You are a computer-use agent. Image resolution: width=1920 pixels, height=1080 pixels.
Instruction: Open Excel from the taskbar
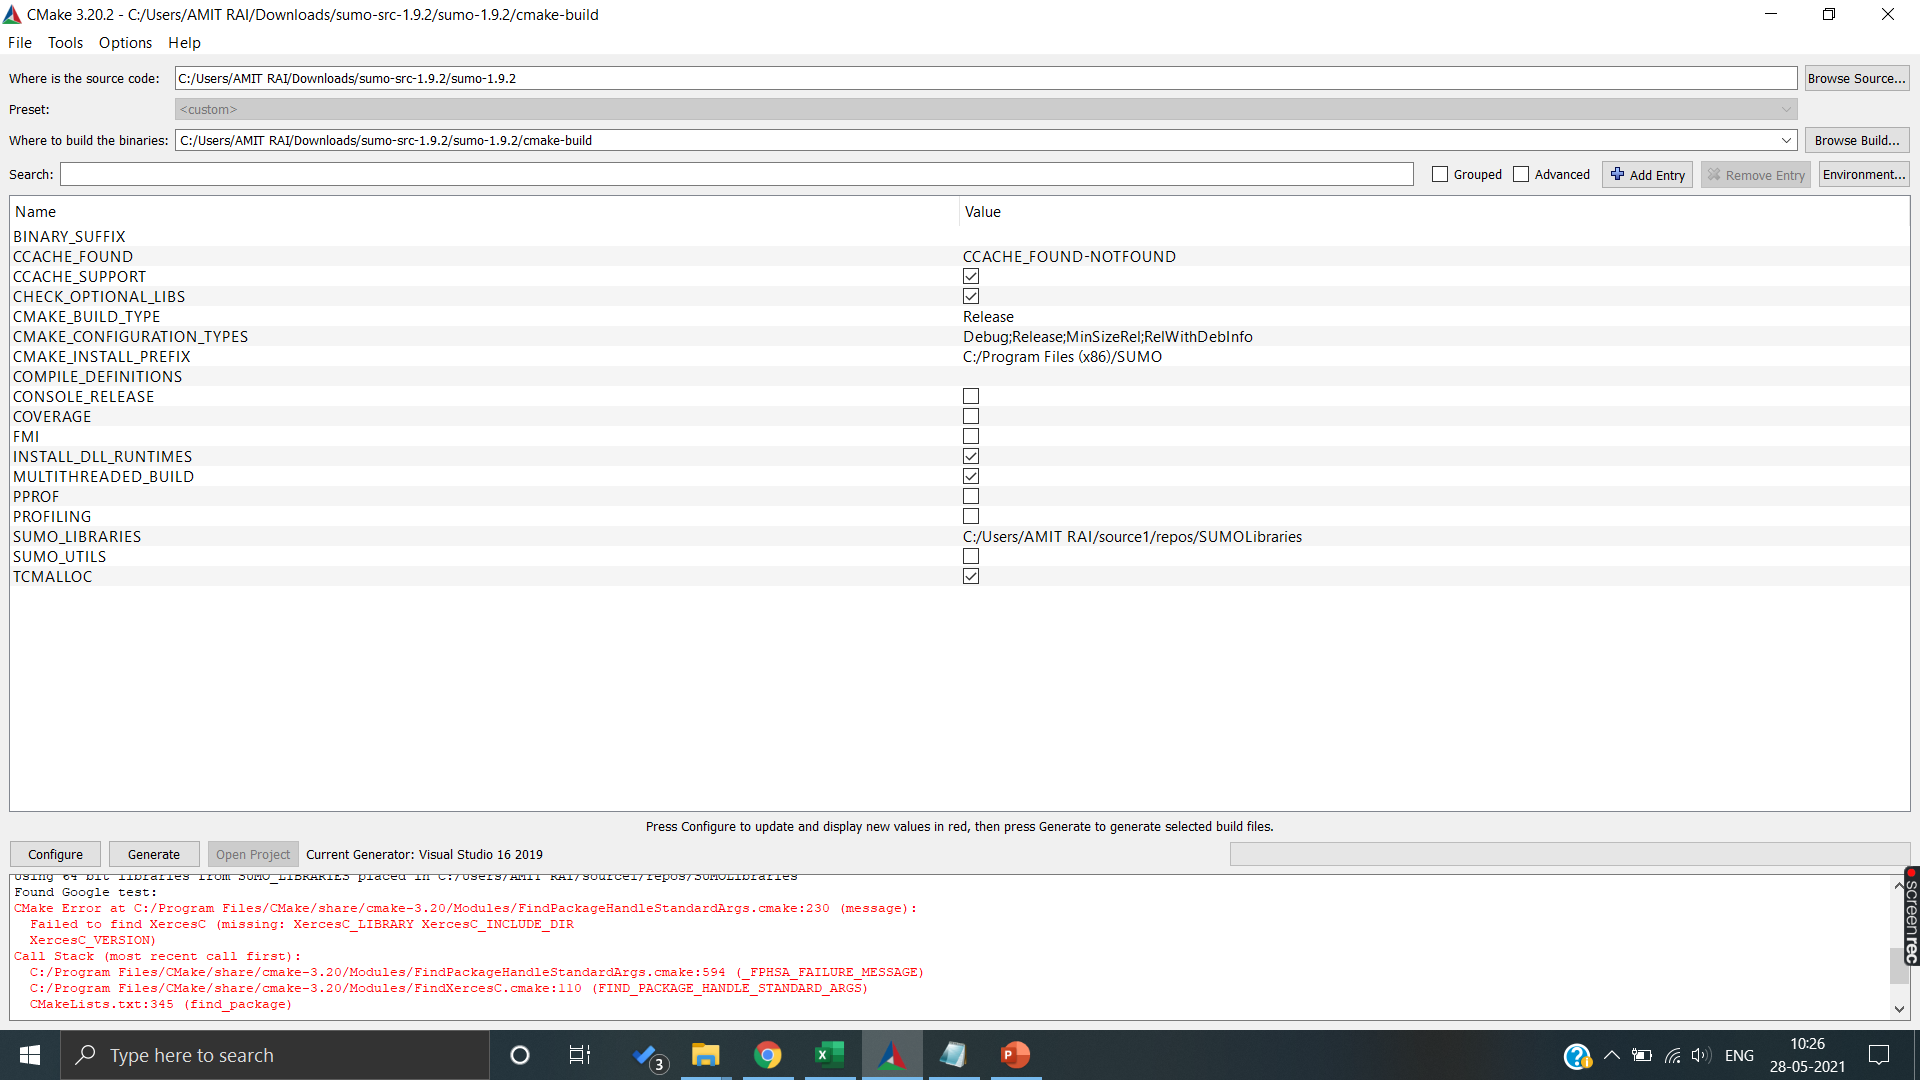pos(830,1055)
